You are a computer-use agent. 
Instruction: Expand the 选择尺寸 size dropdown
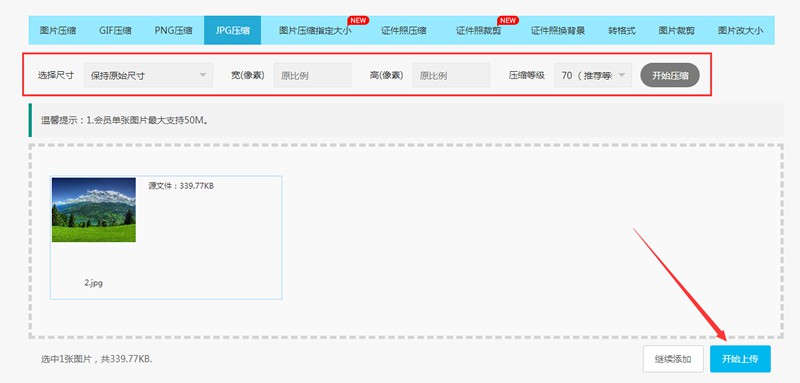148,75
